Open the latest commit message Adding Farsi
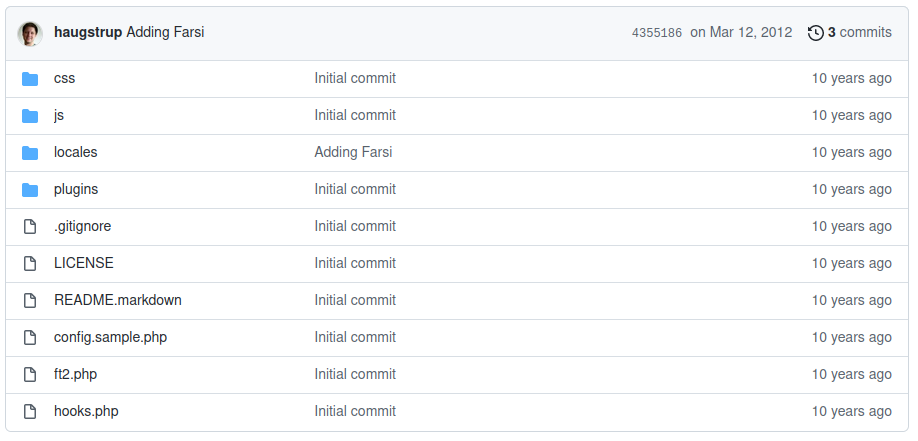 tap(165, 33)
